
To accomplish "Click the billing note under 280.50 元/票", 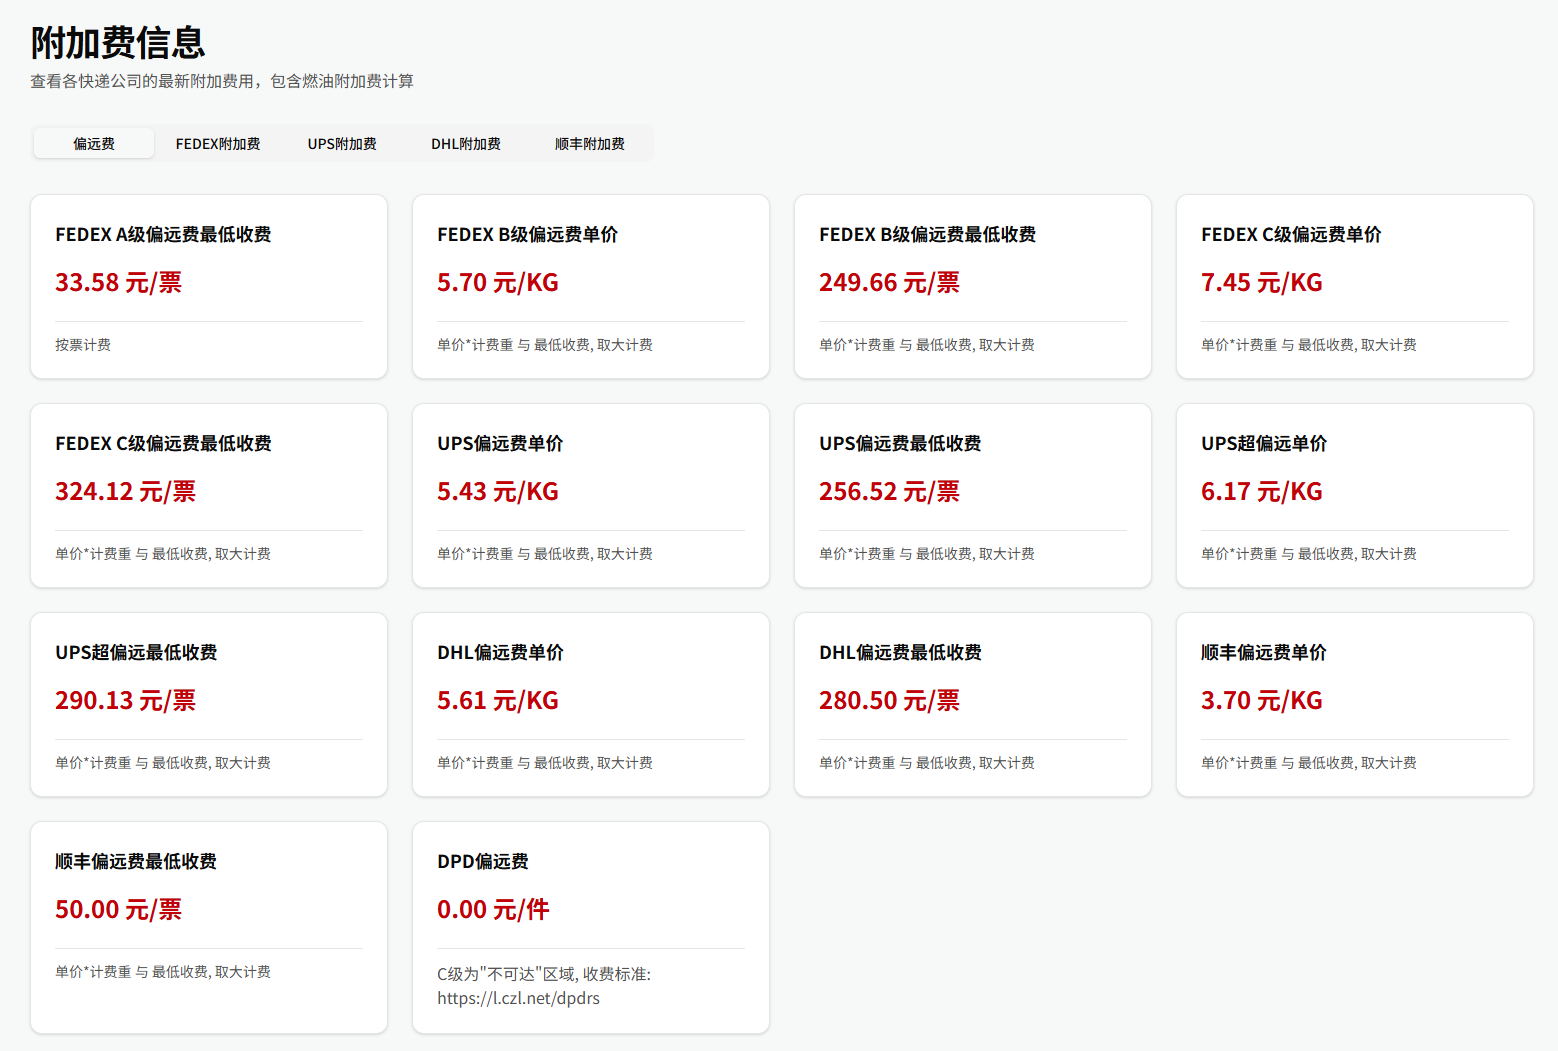I will (927, 763).
